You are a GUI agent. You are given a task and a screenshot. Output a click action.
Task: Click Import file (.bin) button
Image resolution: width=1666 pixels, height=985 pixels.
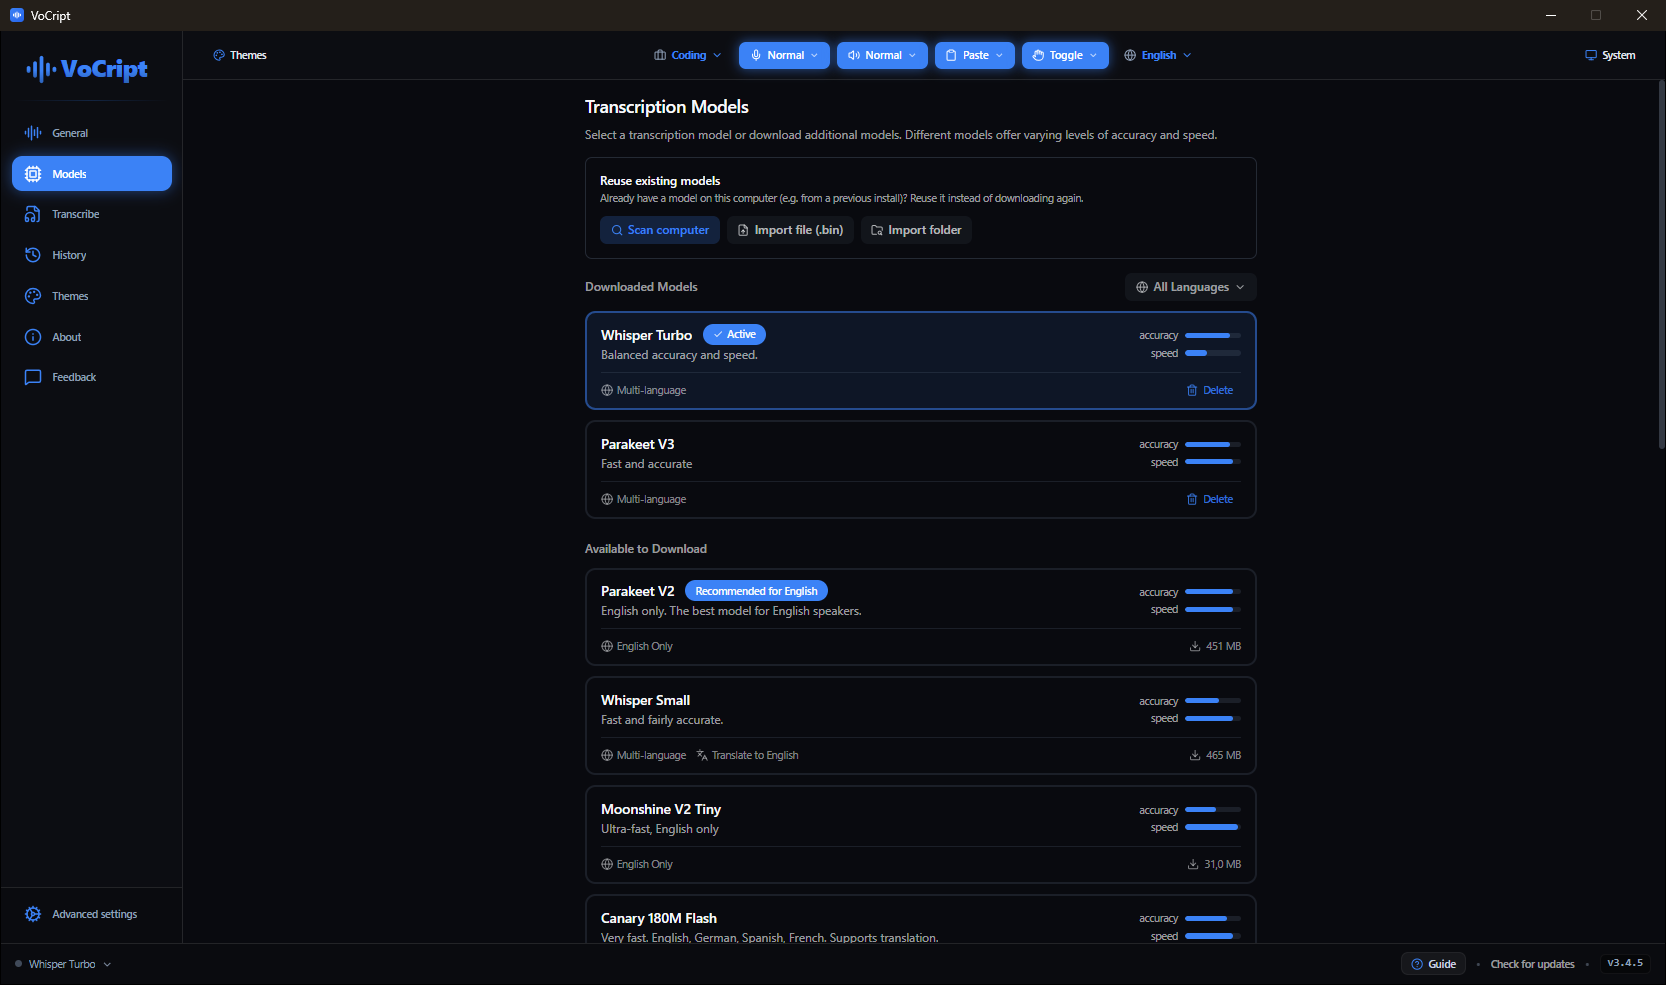[790, 230]
